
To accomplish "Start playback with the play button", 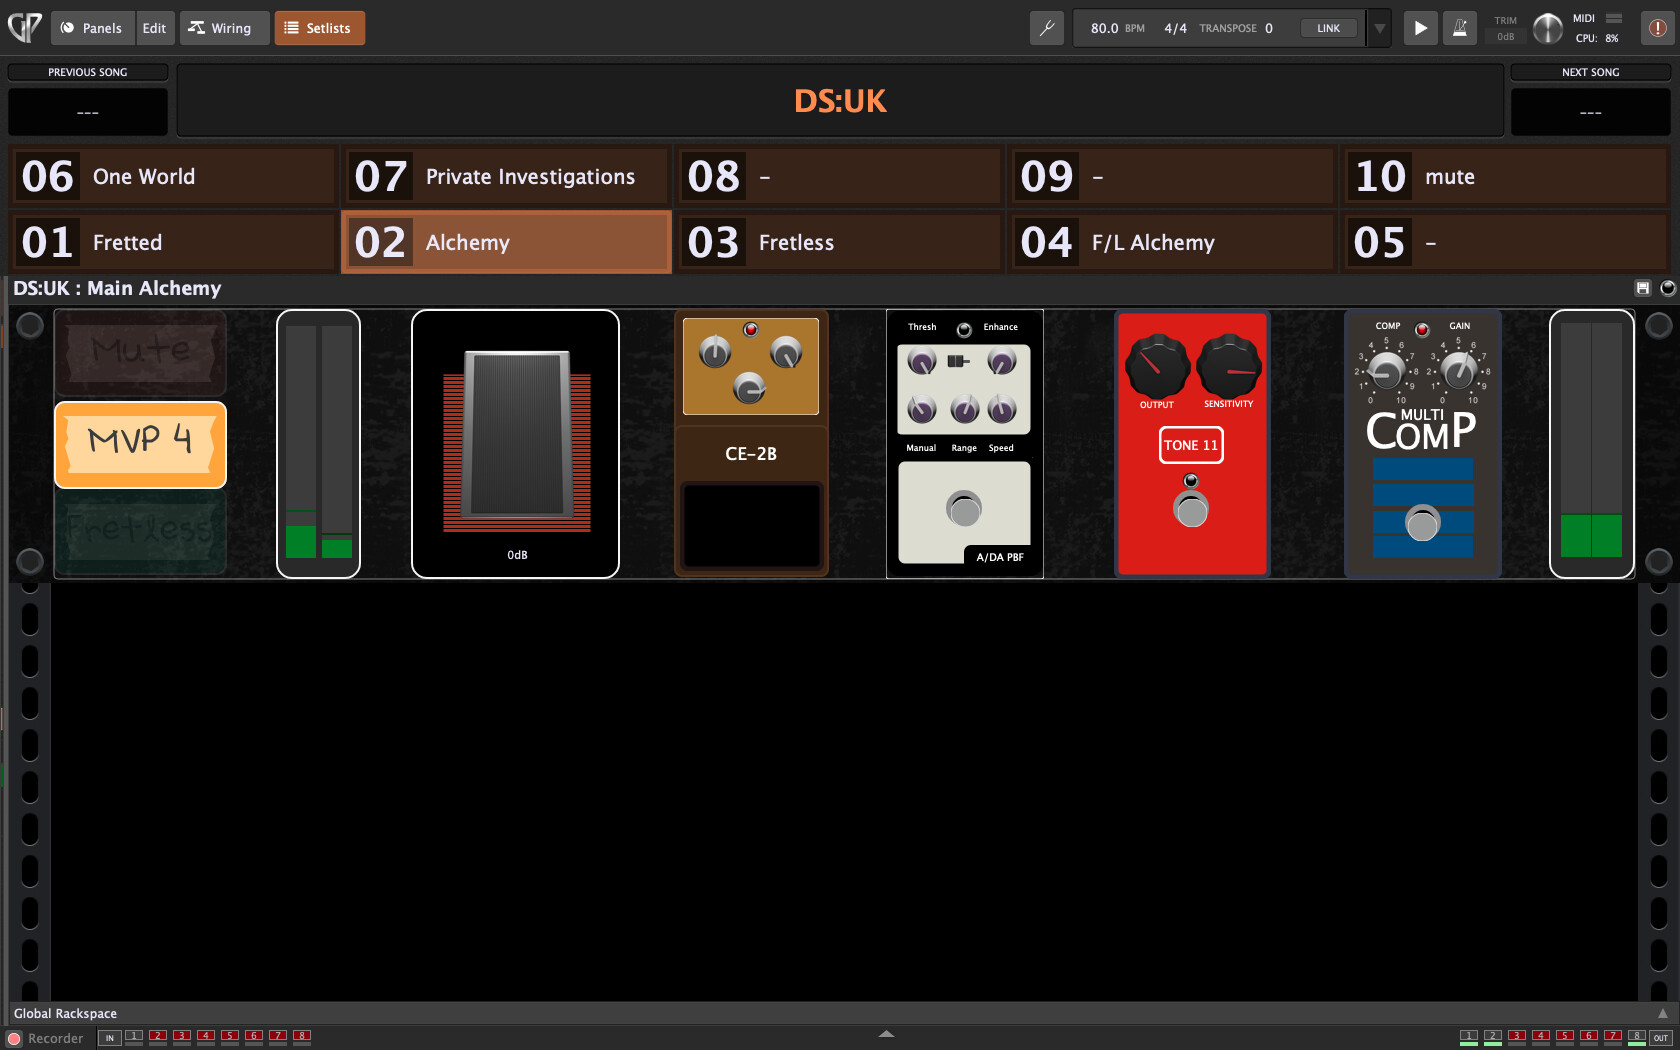I will (1420, 28).
